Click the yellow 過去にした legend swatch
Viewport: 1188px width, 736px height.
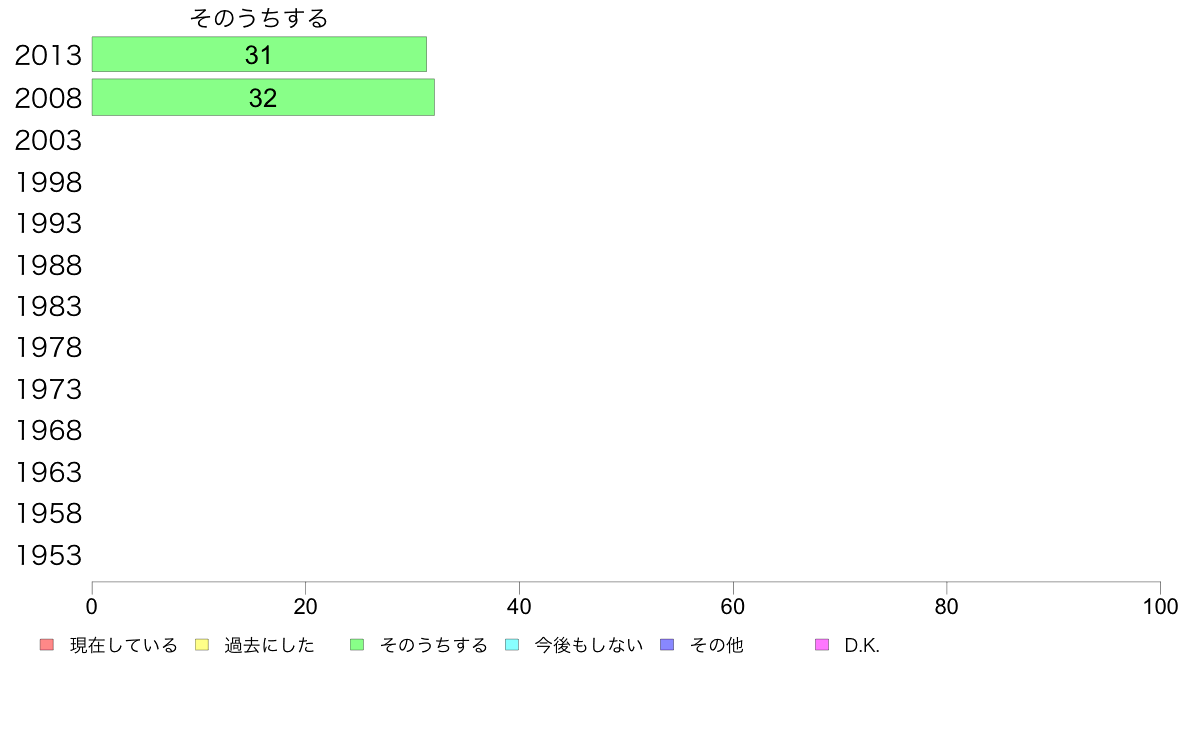(201, 645)
